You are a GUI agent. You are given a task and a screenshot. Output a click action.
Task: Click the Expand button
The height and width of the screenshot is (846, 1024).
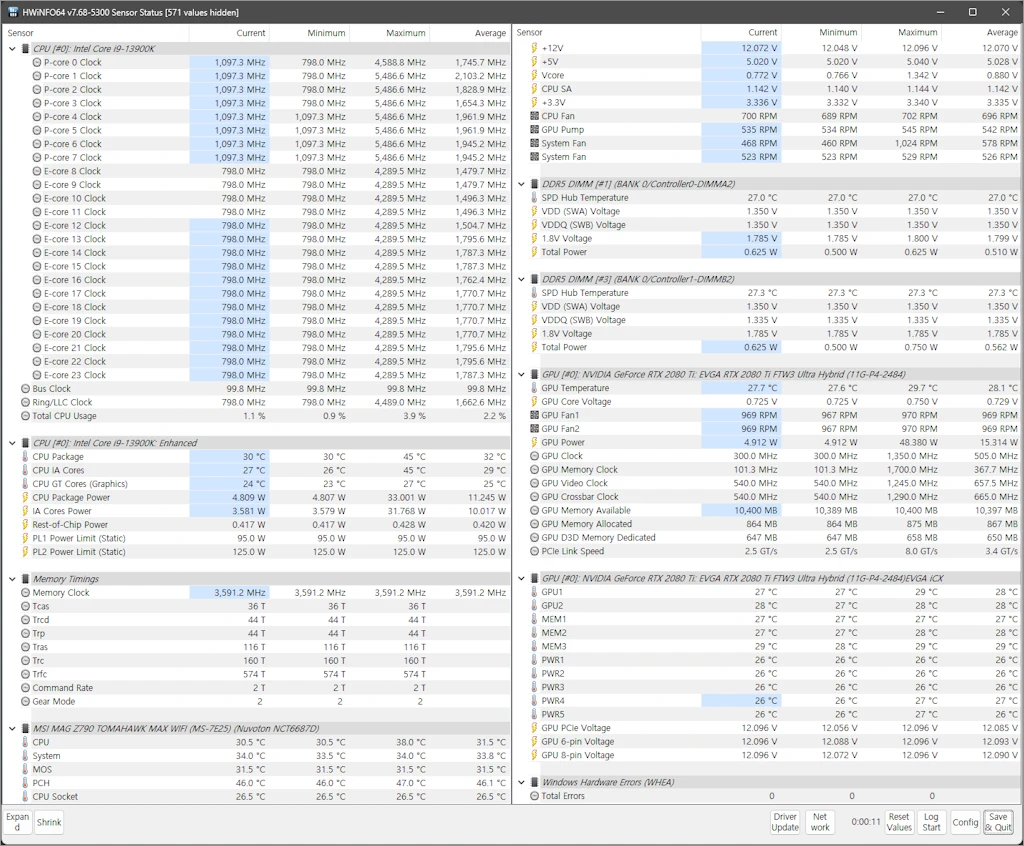(x=17, y=822)
